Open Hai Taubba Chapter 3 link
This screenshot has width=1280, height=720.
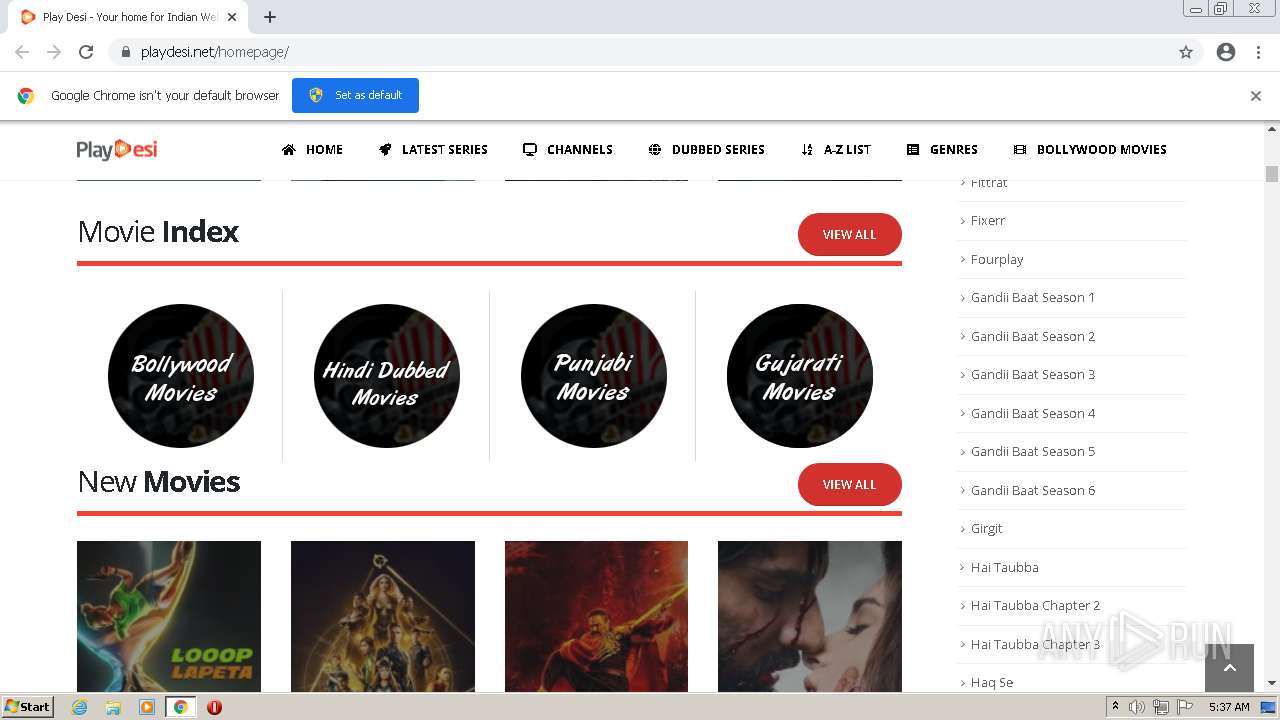(1035, 644)
